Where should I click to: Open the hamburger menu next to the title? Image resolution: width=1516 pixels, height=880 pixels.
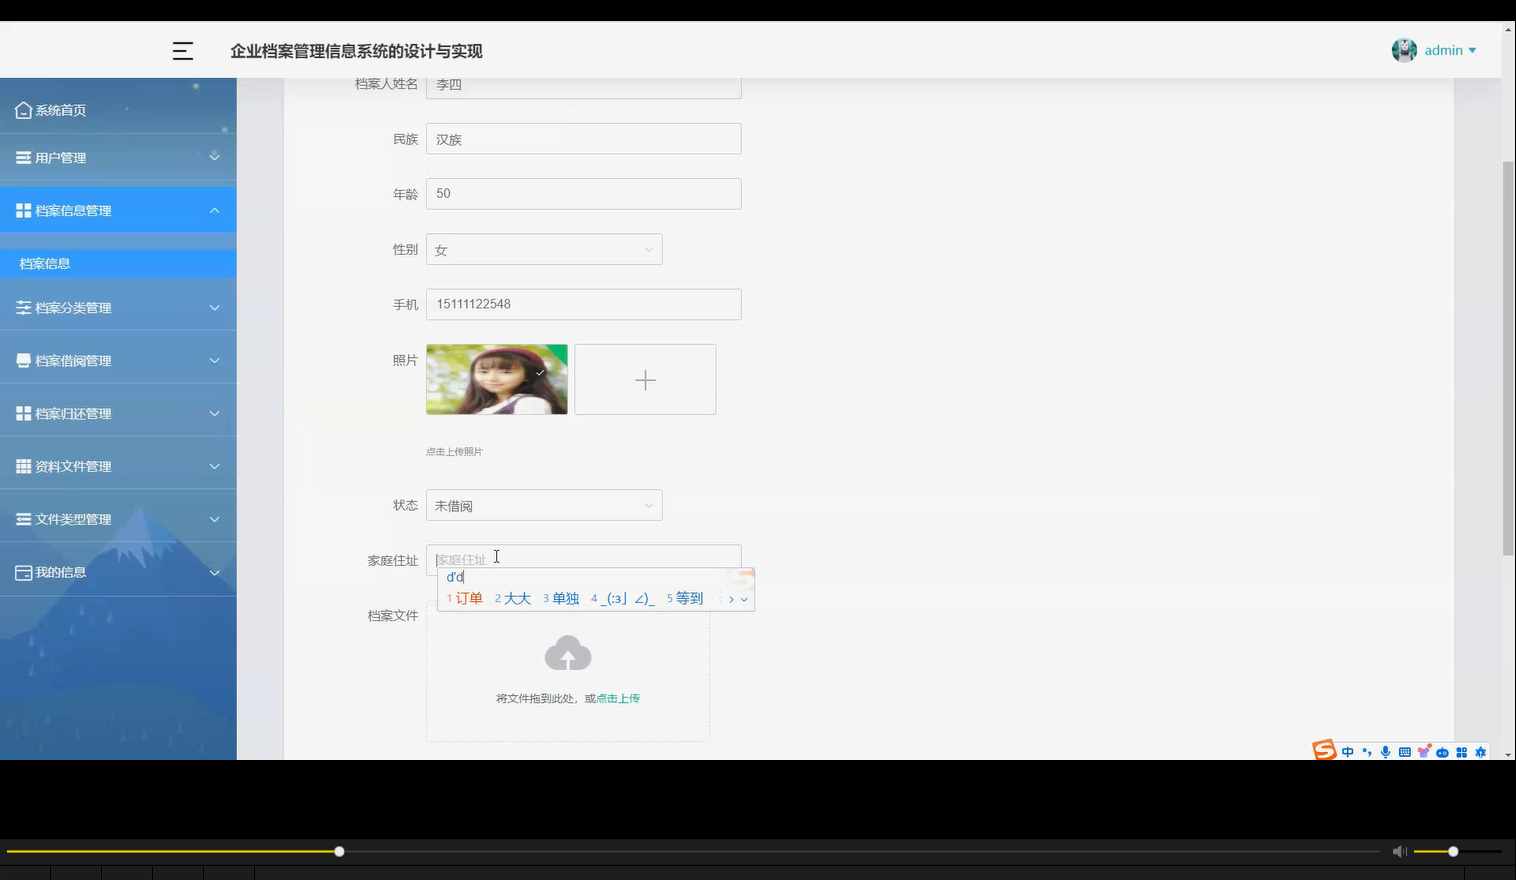point(183,50)
